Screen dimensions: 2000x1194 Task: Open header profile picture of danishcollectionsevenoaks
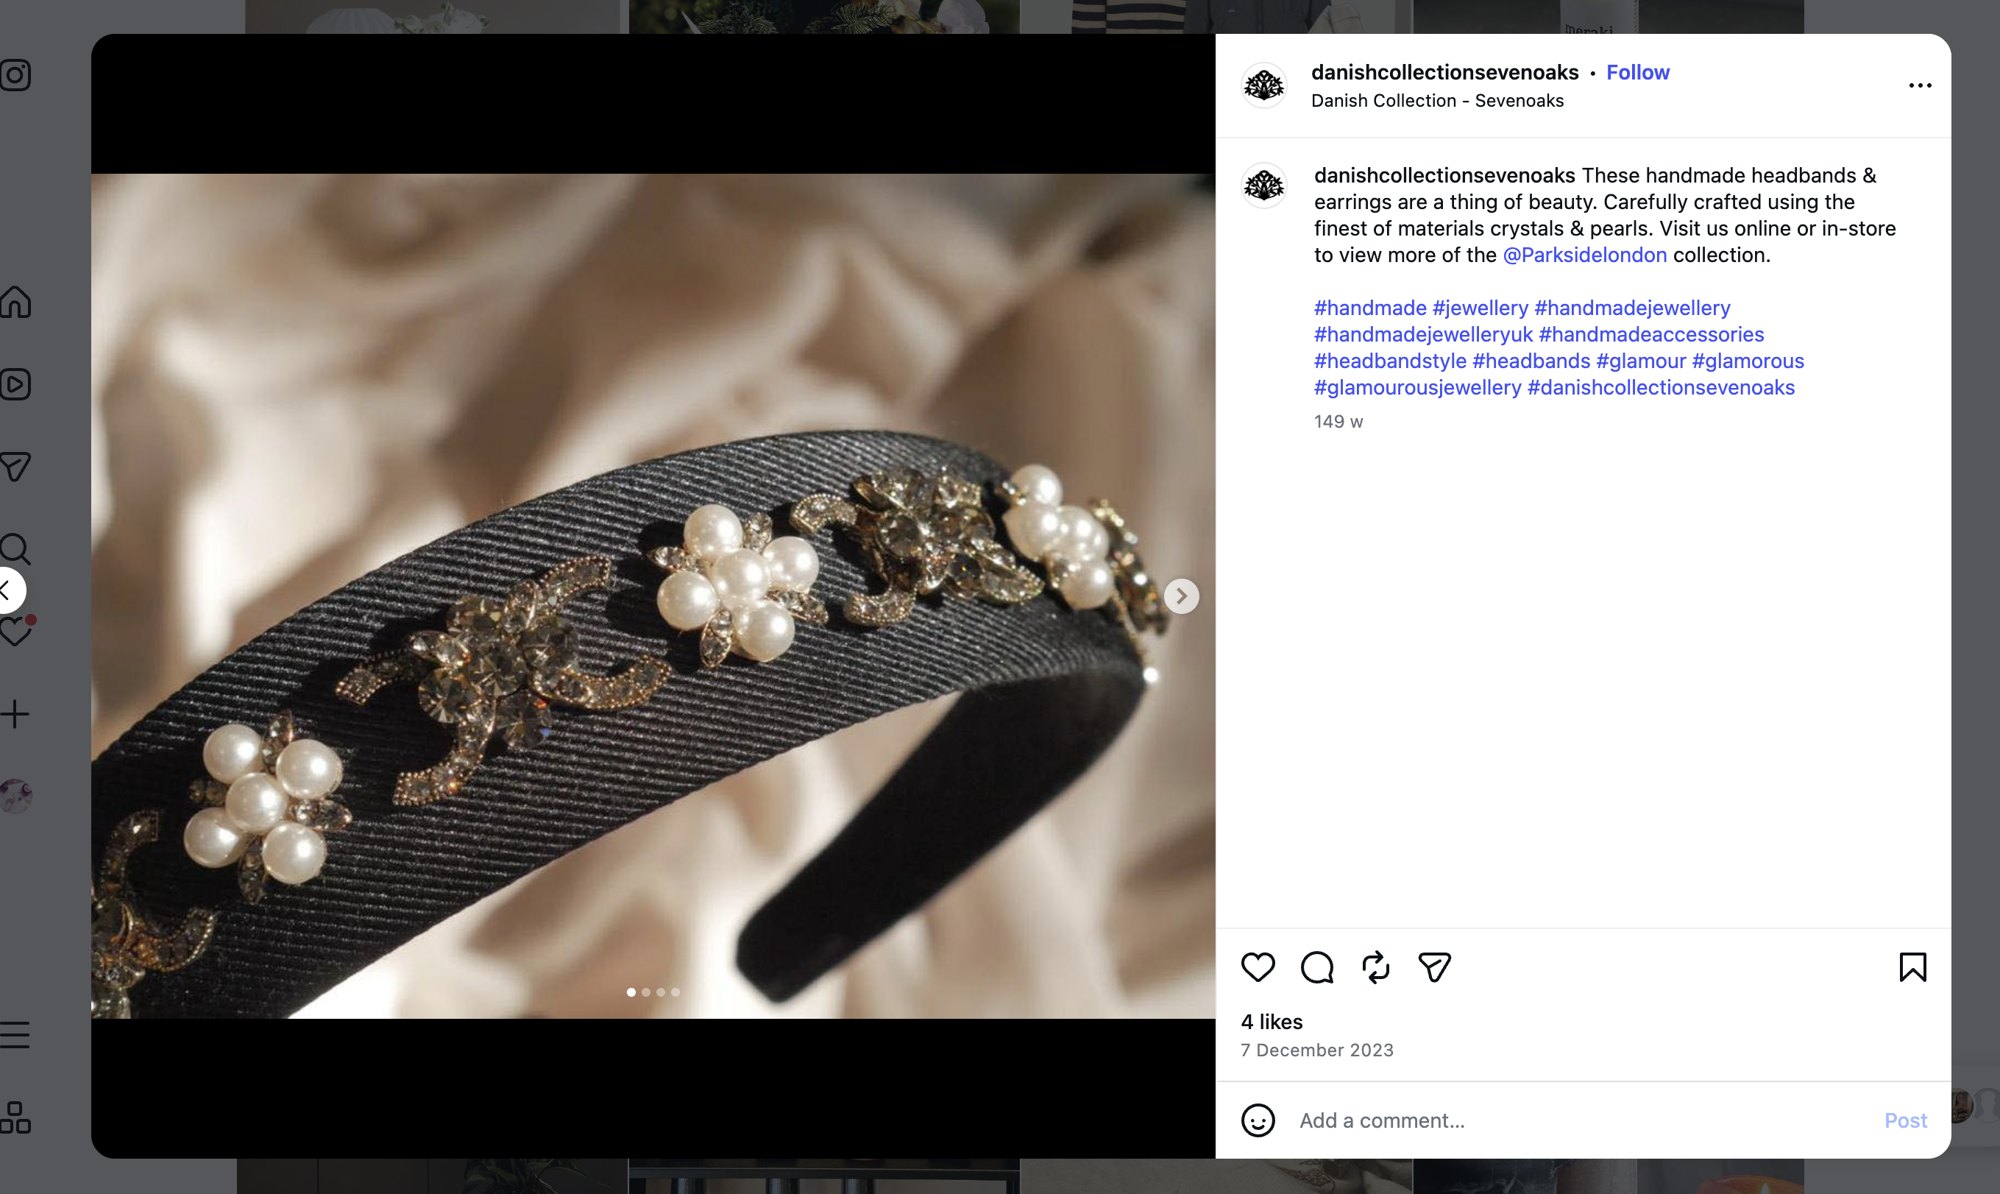tap(1264, 85)
